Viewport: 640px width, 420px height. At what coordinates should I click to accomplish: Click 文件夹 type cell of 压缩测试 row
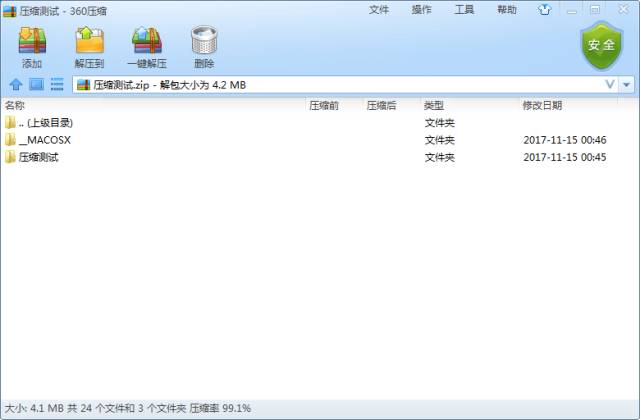click(440, 157)
